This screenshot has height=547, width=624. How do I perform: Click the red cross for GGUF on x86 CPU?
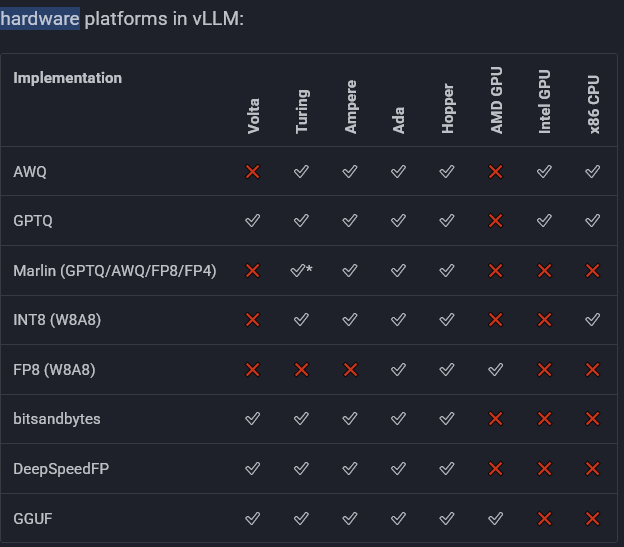(x=592, y=518)
